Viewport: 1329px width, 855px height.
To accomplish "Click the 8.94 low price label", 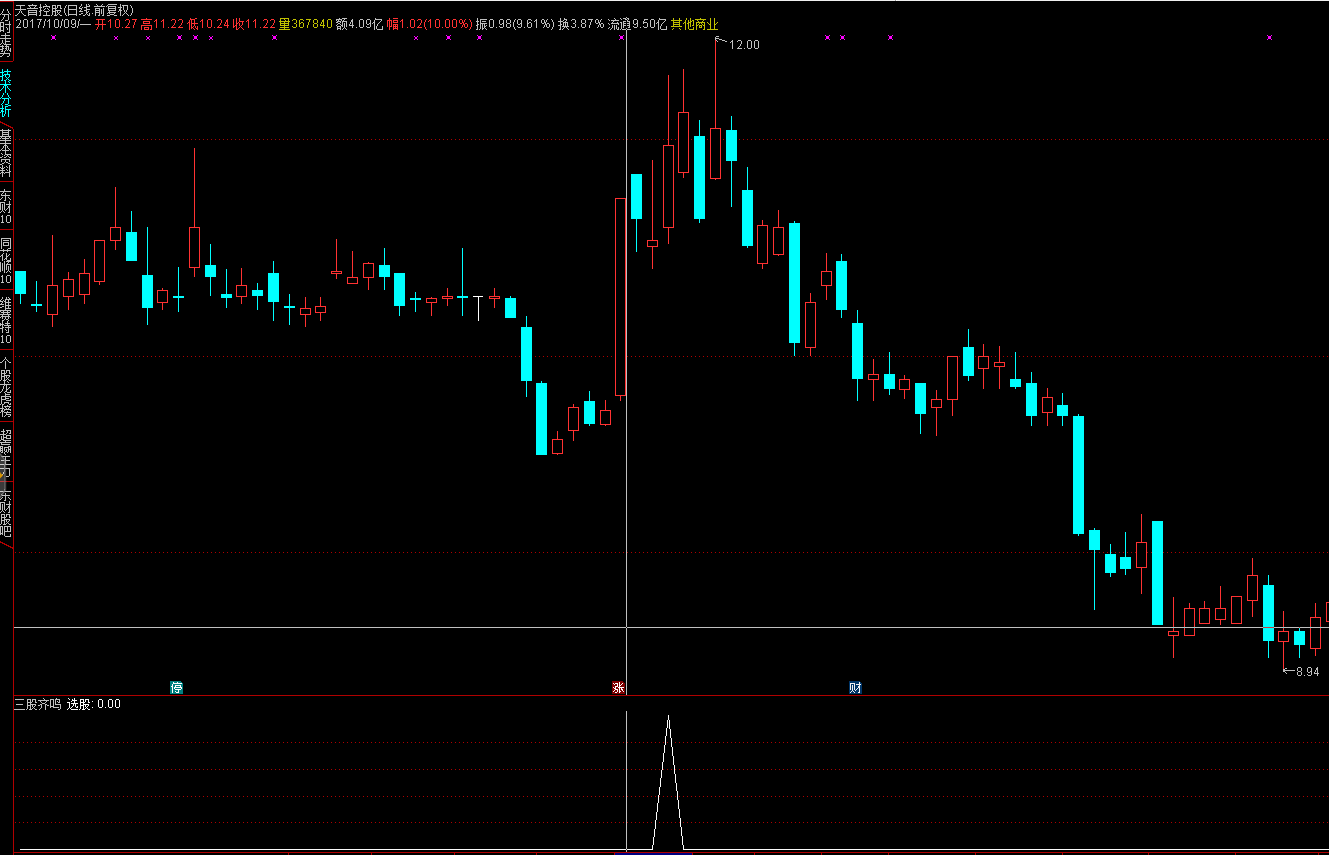I will (1307, 672).
